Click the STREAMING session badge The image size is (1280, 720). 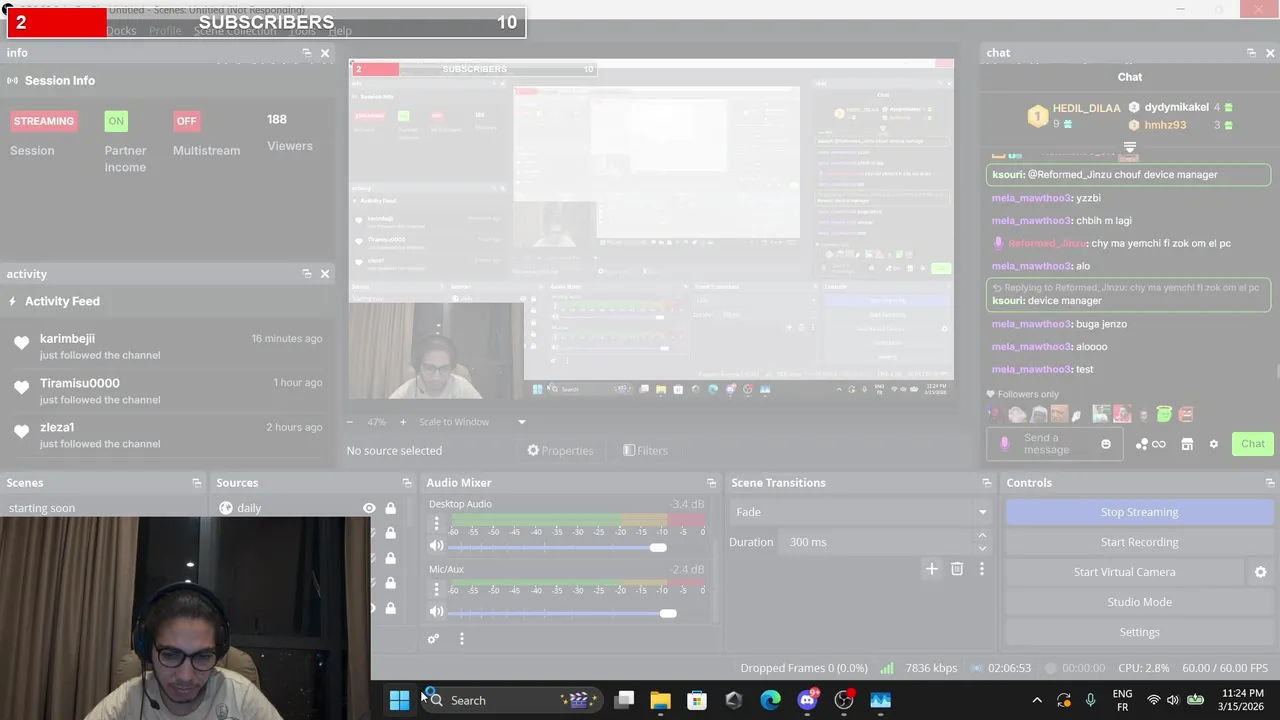[43, 121]
